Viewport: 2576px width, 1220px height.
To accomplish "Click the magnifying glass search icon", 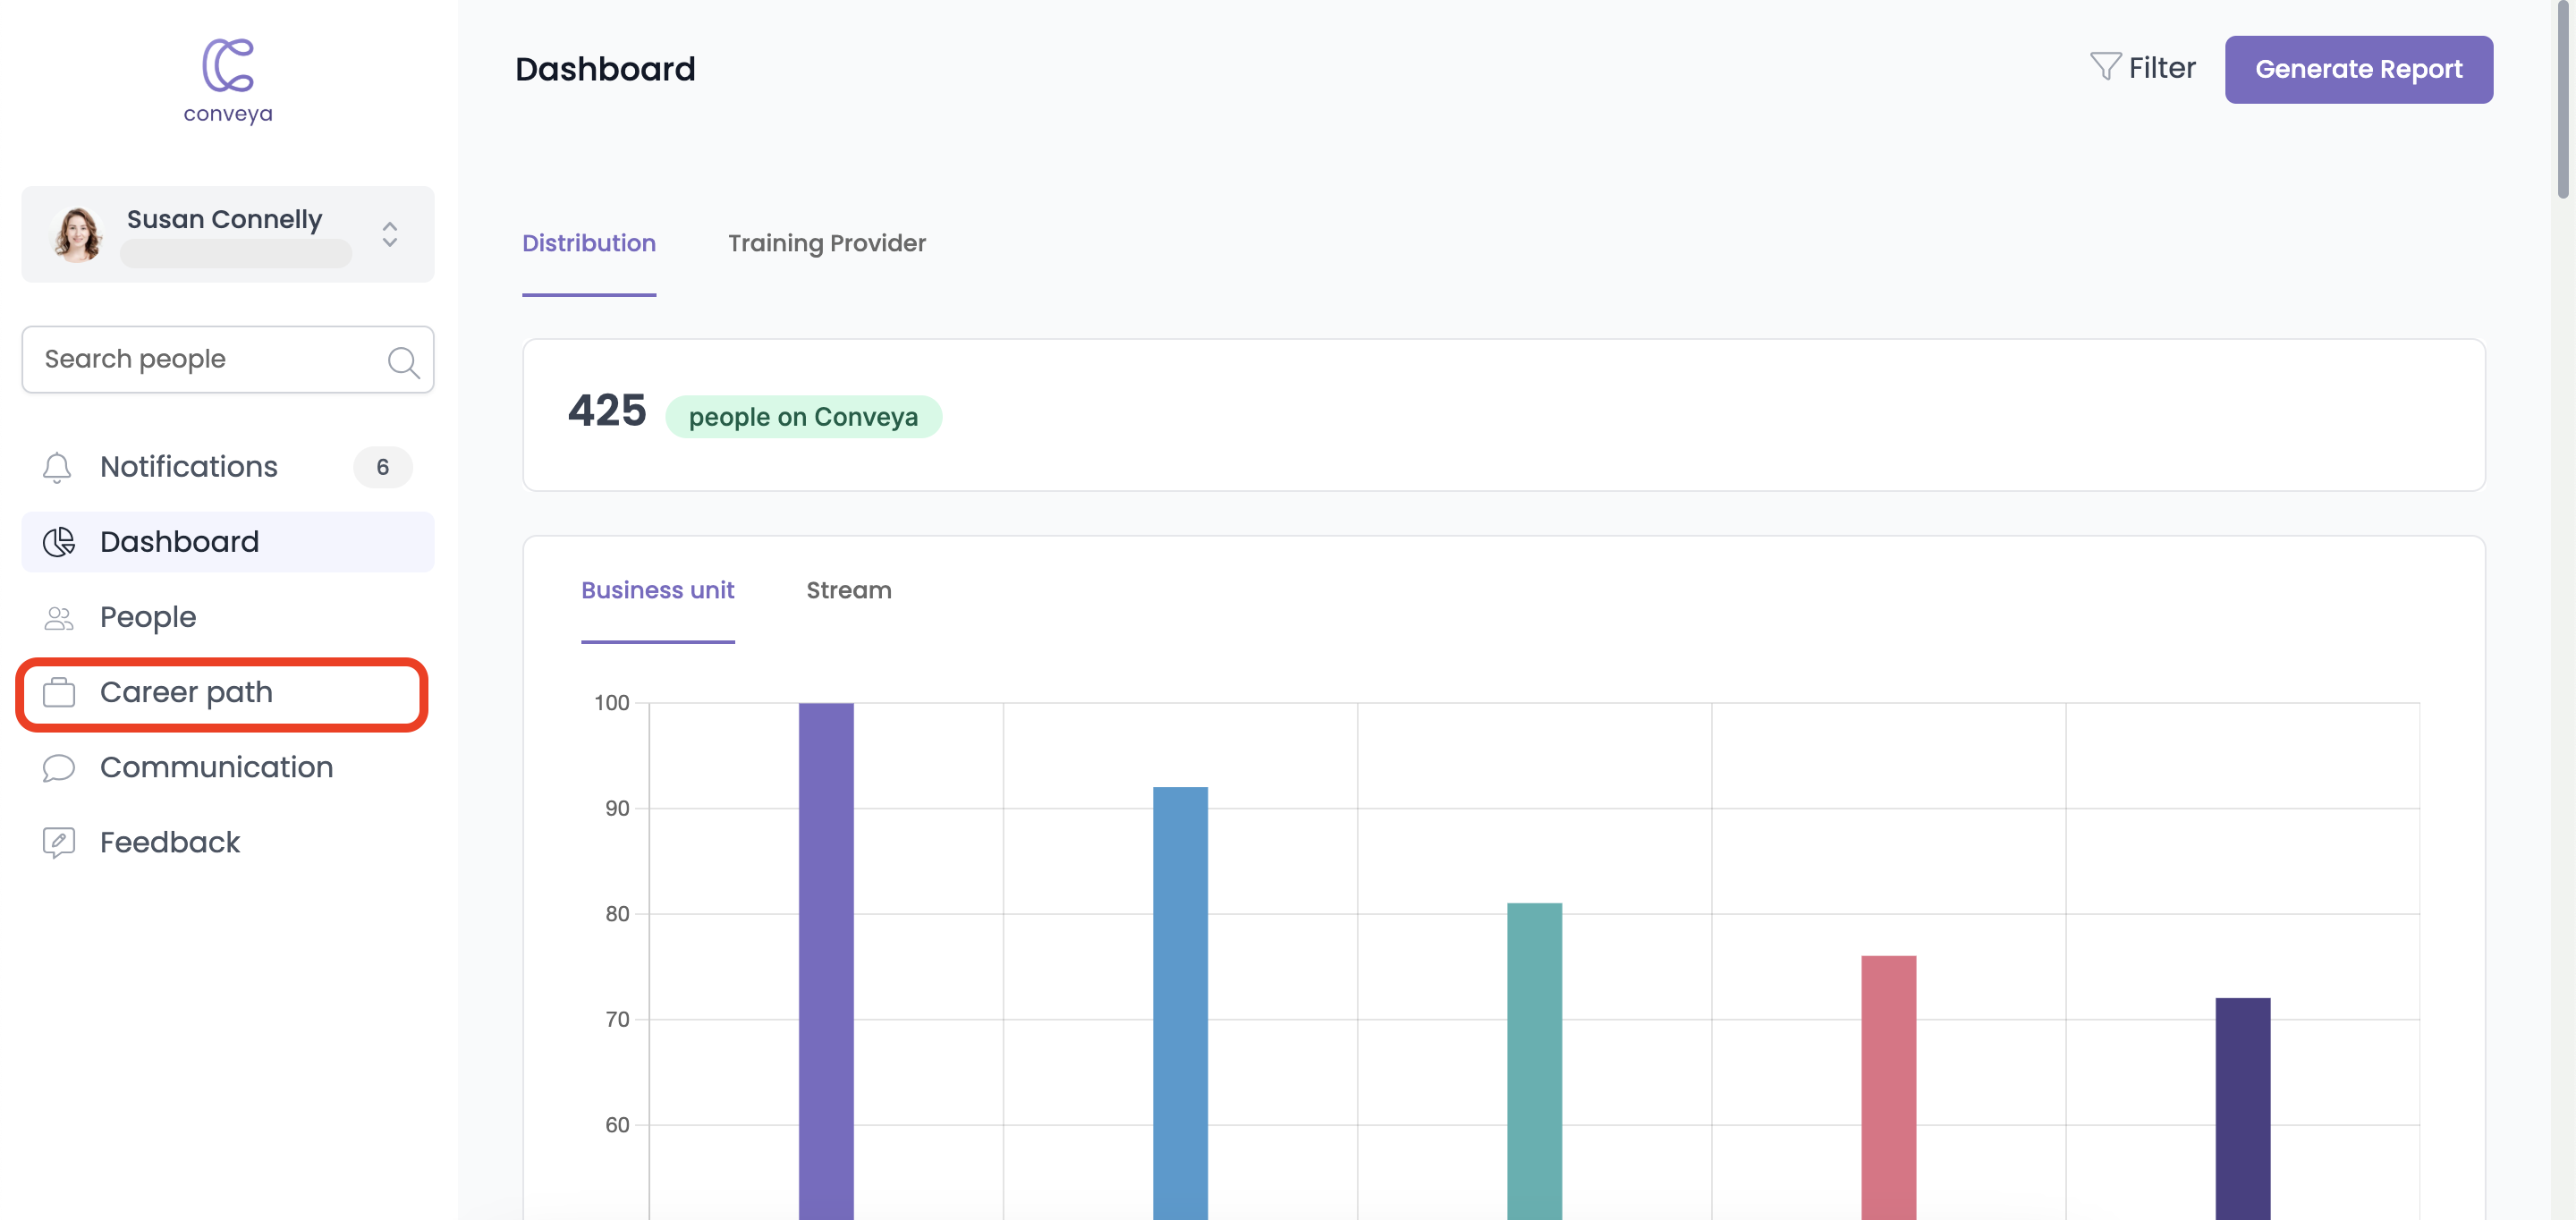I will pyautogui.click(x=403, y=362).
